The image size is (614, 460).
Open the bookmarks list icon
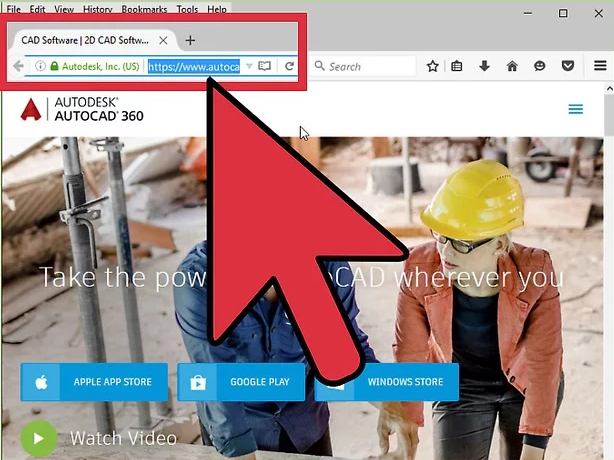click(x=457, y=67)
